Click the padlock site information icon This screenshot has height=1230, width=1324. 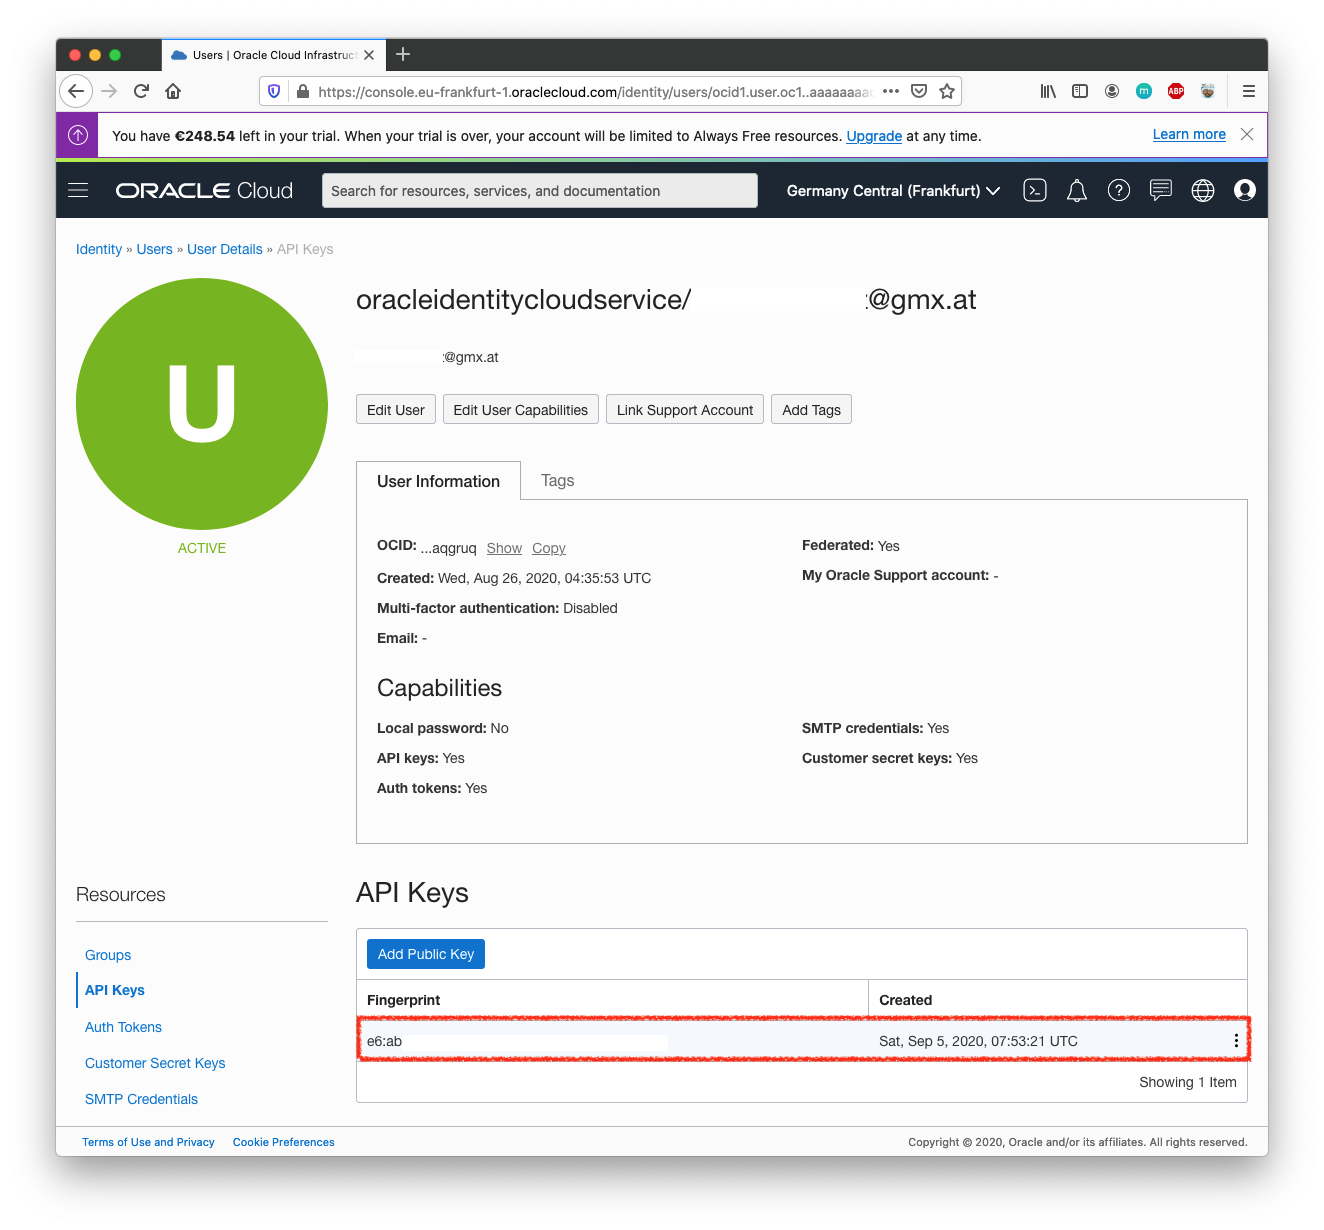click(302, 91)
